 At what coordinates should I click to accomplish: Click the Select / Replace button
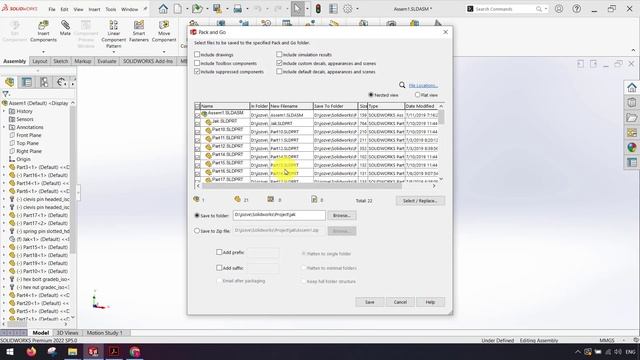[x=420, y=200]
